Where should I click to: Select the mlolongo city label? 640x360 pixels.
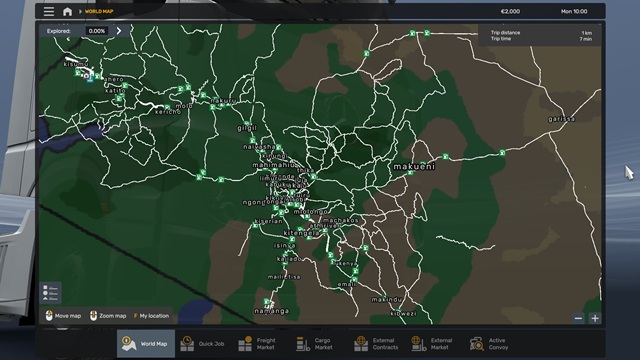pyautogui.click(x=311, y=212)
